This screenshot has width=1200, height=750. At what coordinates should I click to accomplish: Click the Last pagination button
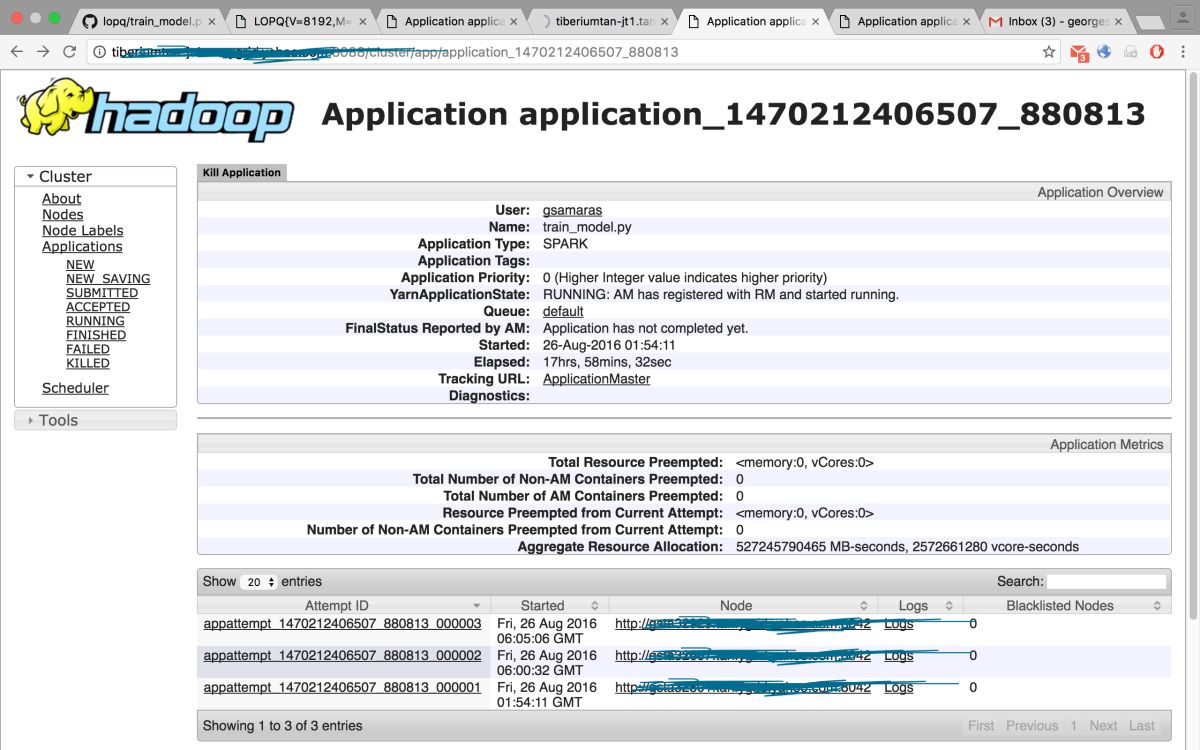pyautogui.click(x=1142, y=726)
